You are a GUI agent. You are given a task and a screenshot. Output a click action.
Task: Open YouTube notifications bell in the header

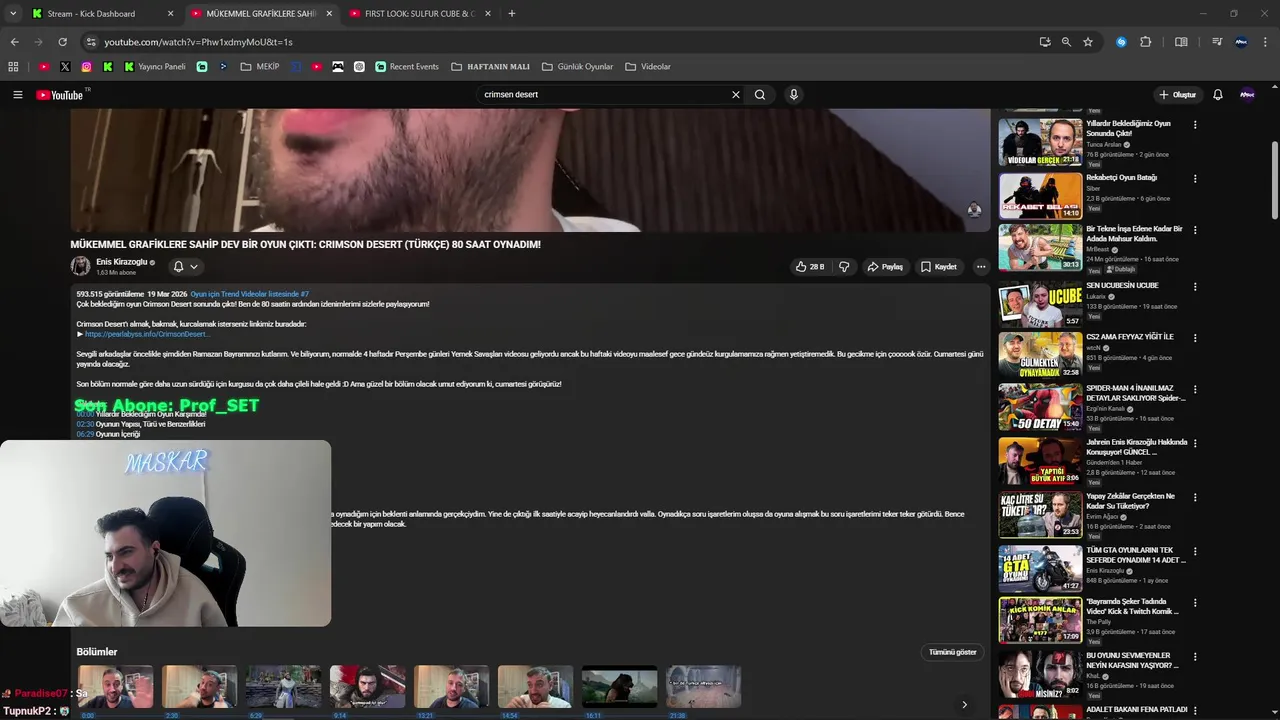pos(1218,95)
